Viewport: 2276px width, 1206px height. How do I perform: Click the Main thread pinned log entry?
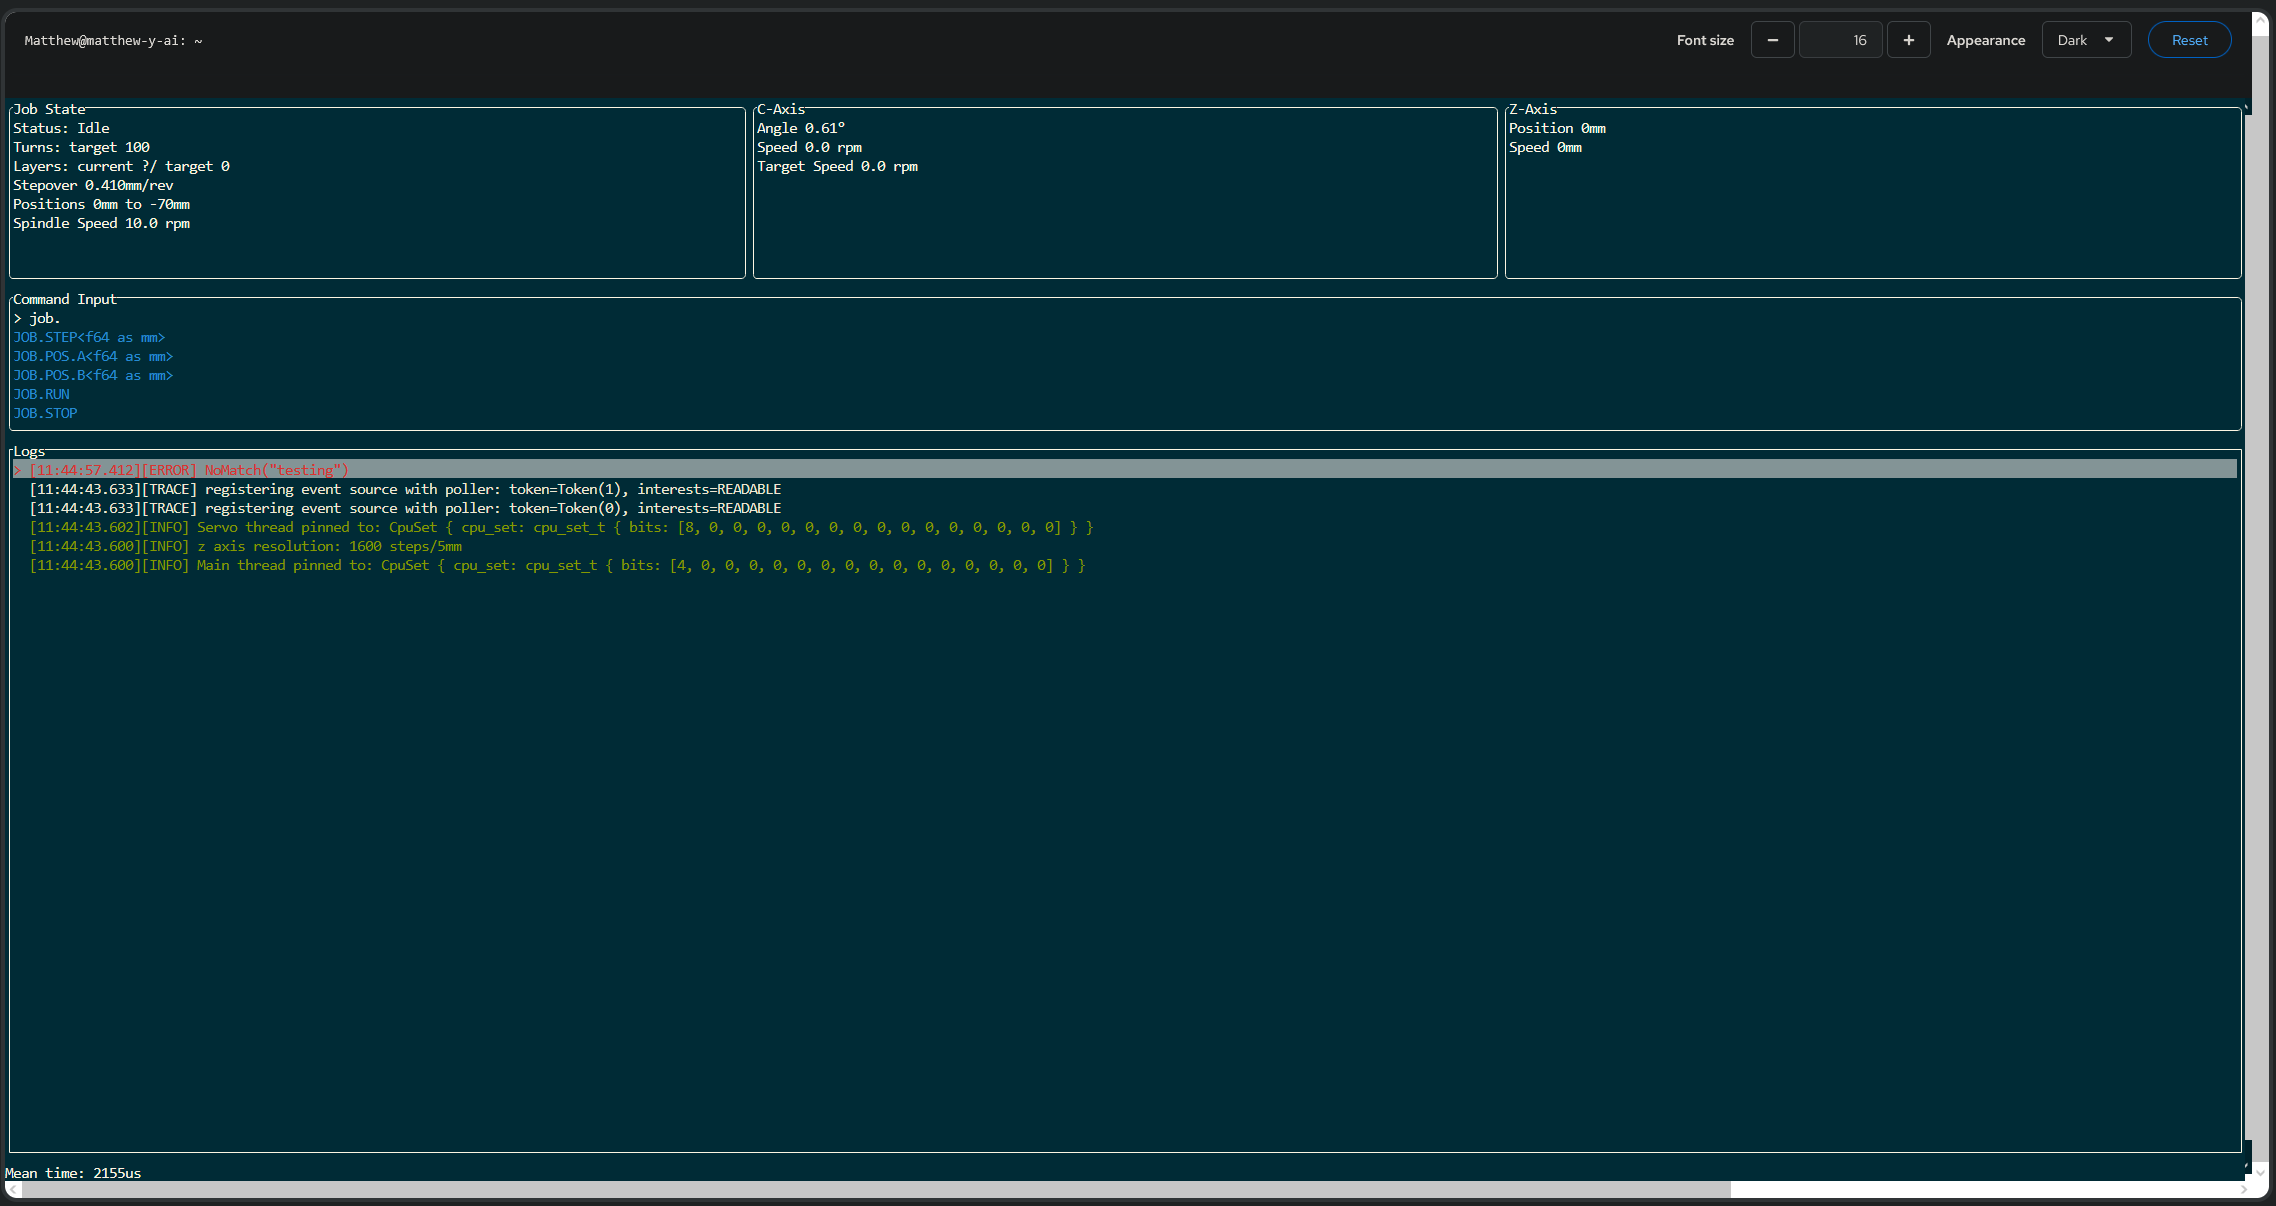[x=557, y=565]
